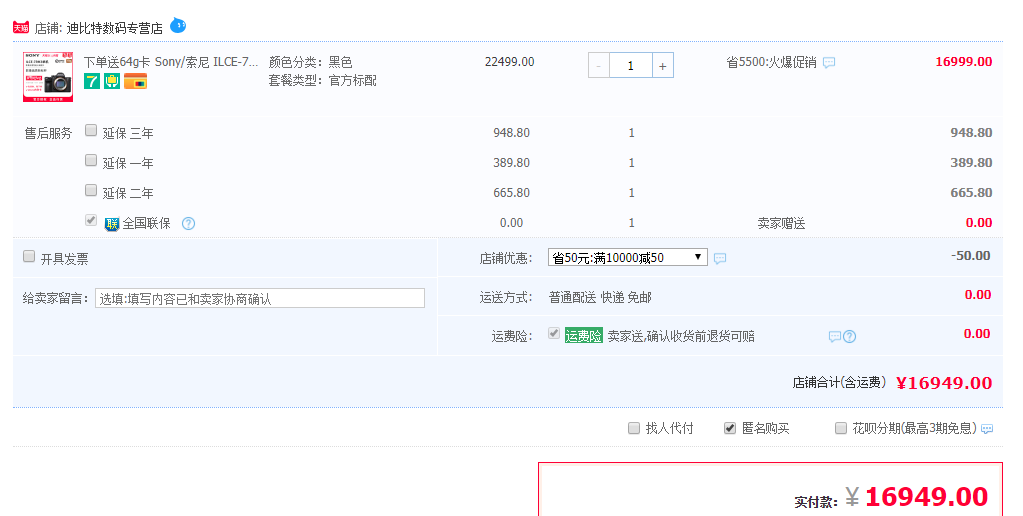Click the 省5500:火爆促销 promotion text
The height and width of the screenshot is (516, 1023).
(x=771, y=63)
